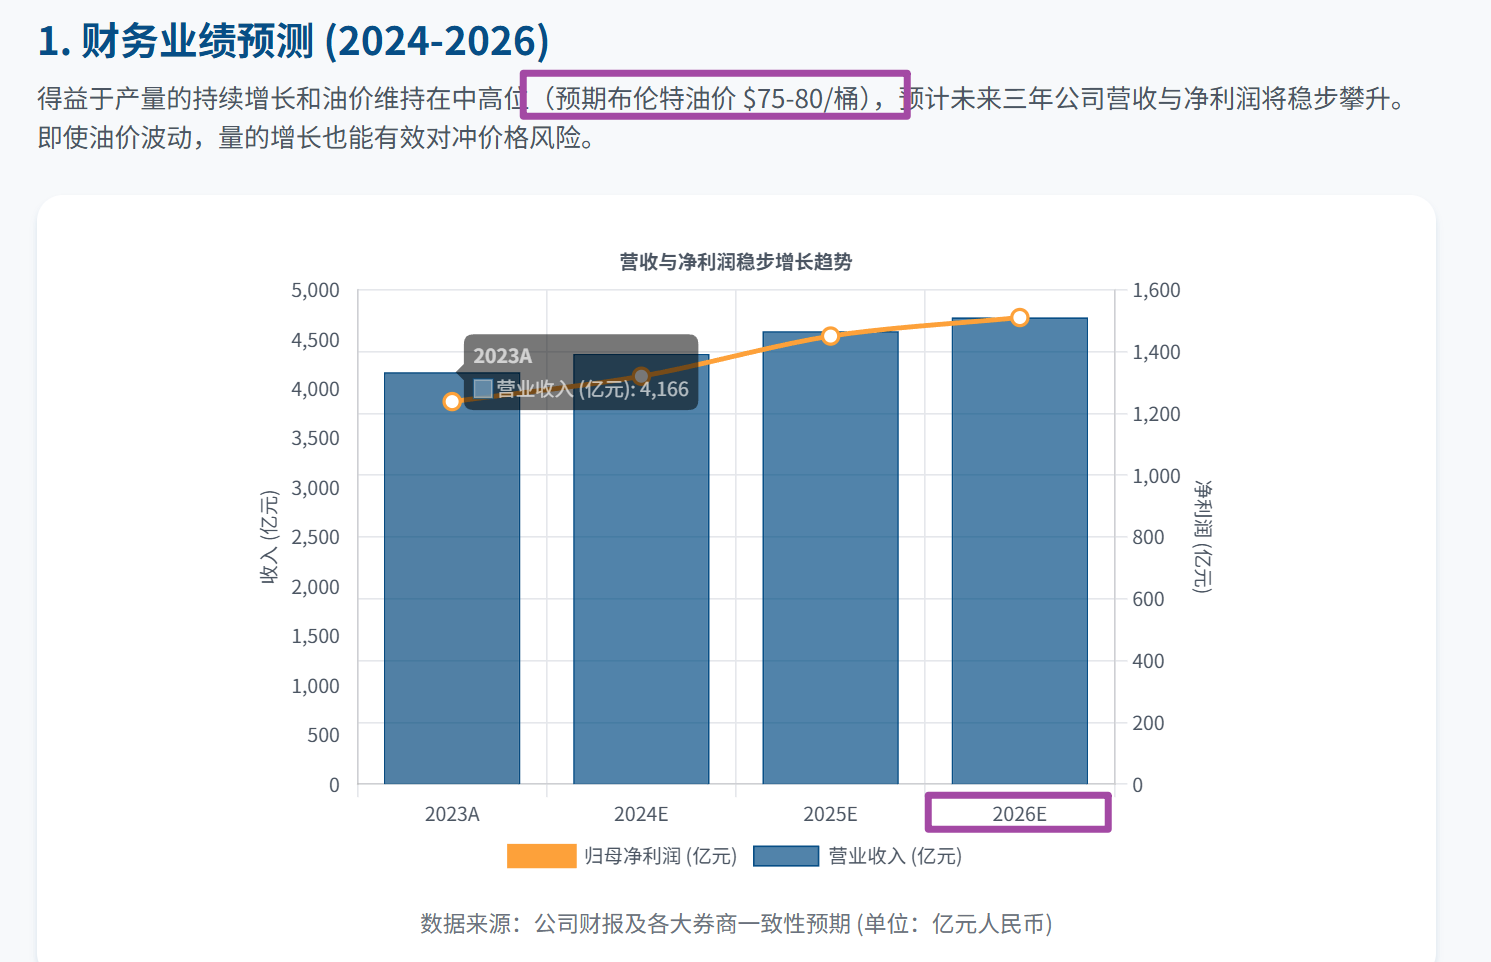This screenshot has height=962, width=1491.
Task: Click the highlighted 预期布伦特油价 $75-80/桶 text
Action: click(714, 98)
